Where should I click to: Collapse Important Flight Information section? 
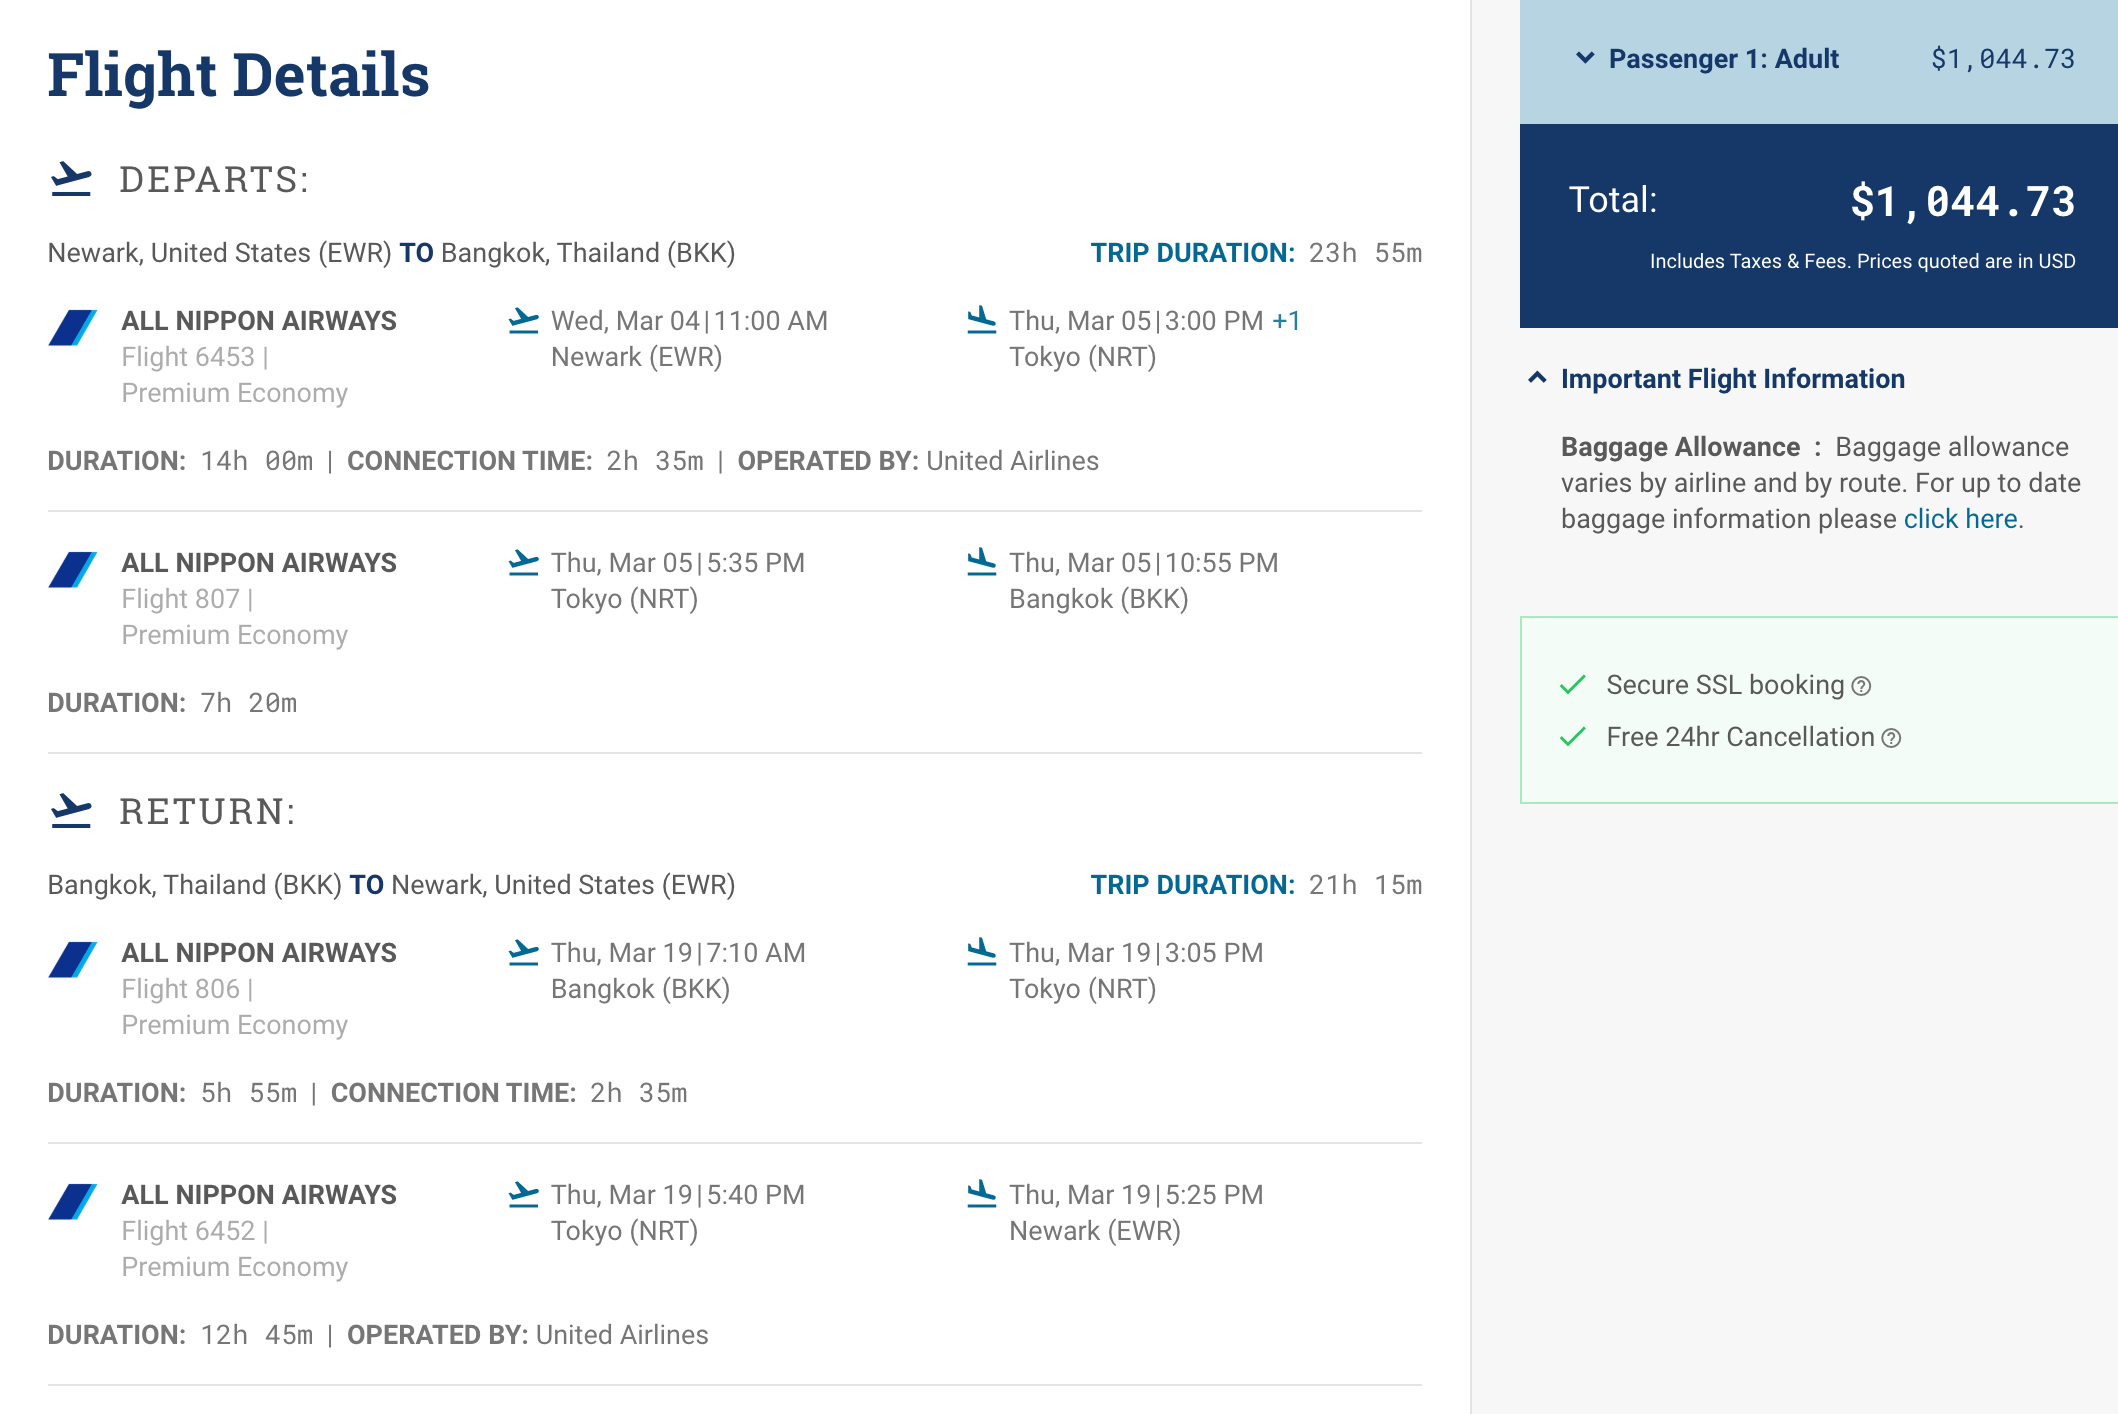click(x=1537, y=378)
